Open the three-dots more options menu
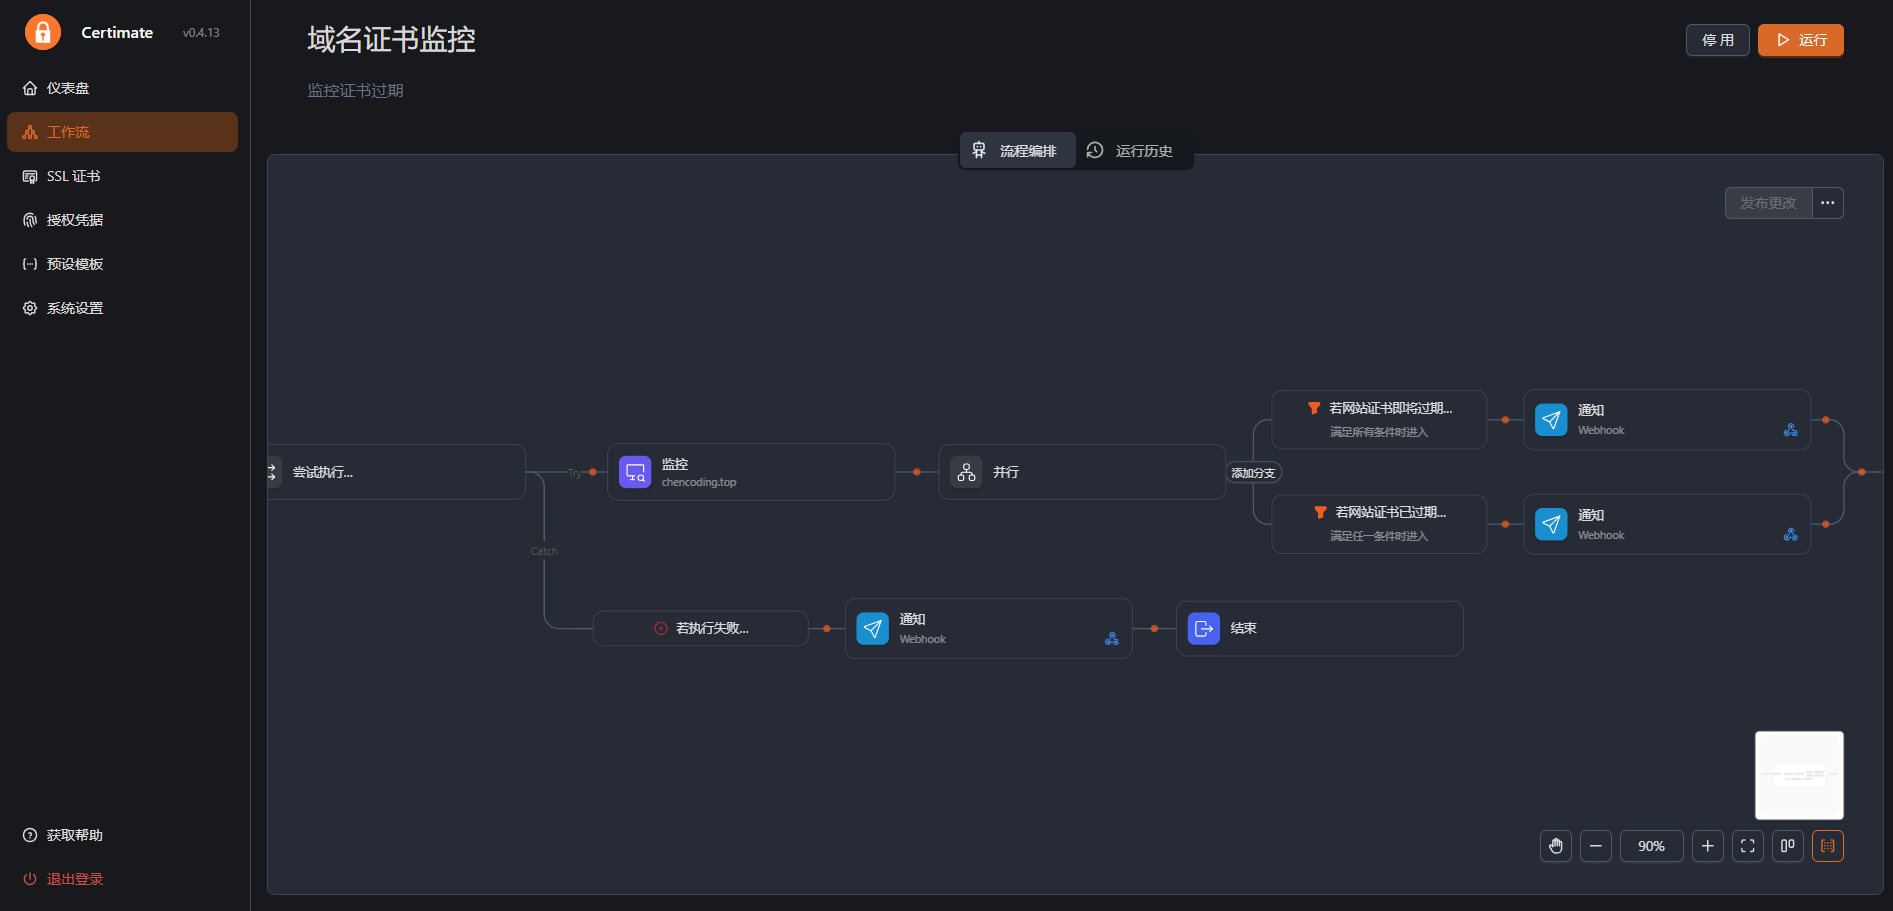 pos(1827,203)
